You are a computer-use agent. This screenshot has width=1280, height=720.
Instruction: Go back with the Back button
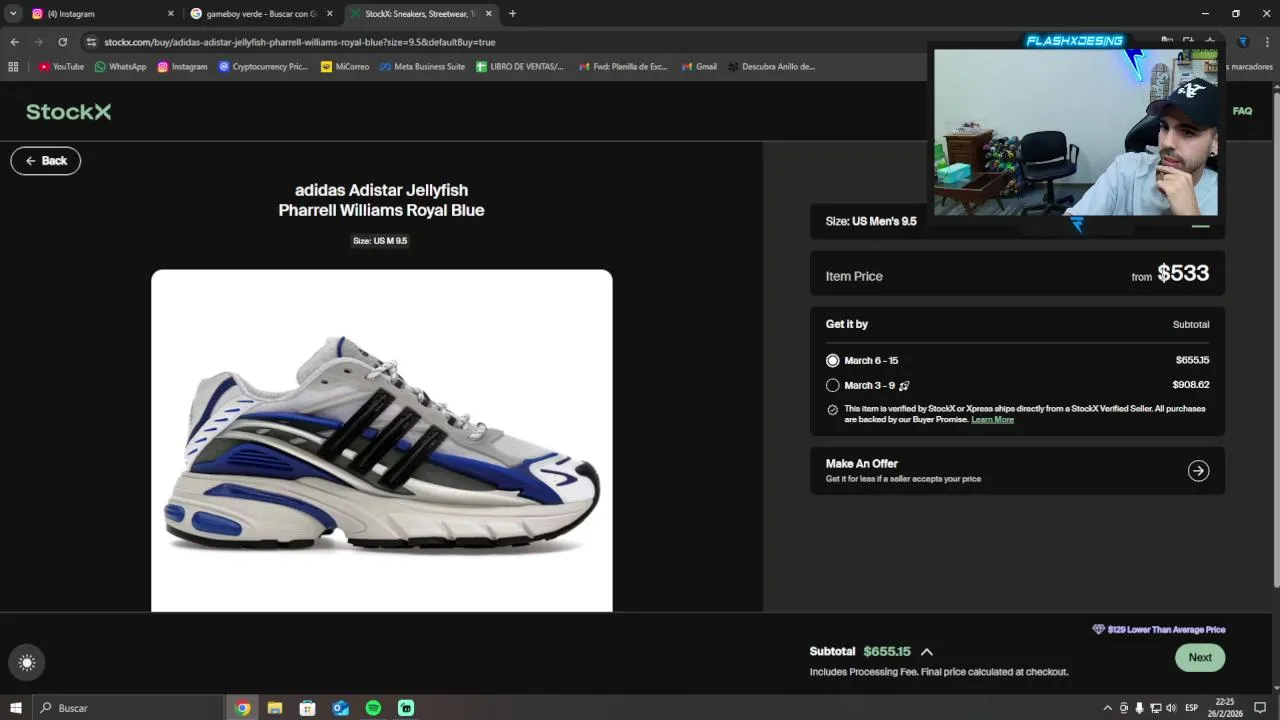pos(46,161)
